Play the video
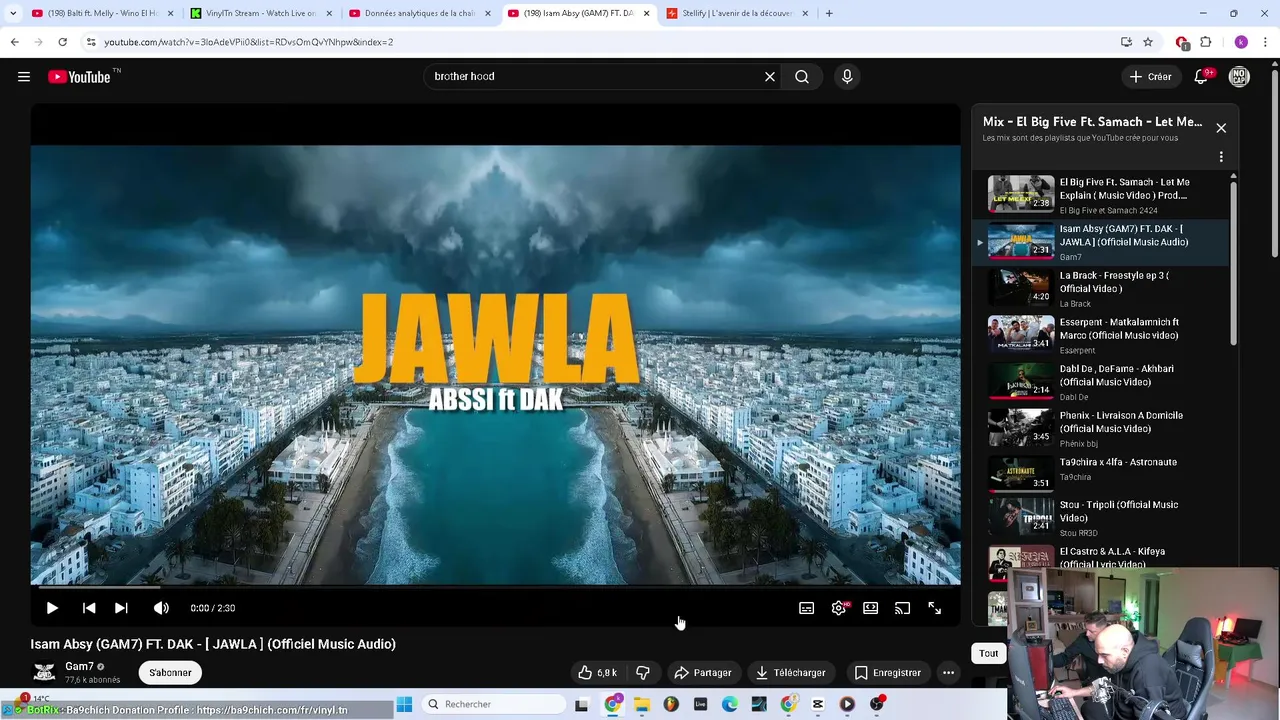 click(52, 608)
